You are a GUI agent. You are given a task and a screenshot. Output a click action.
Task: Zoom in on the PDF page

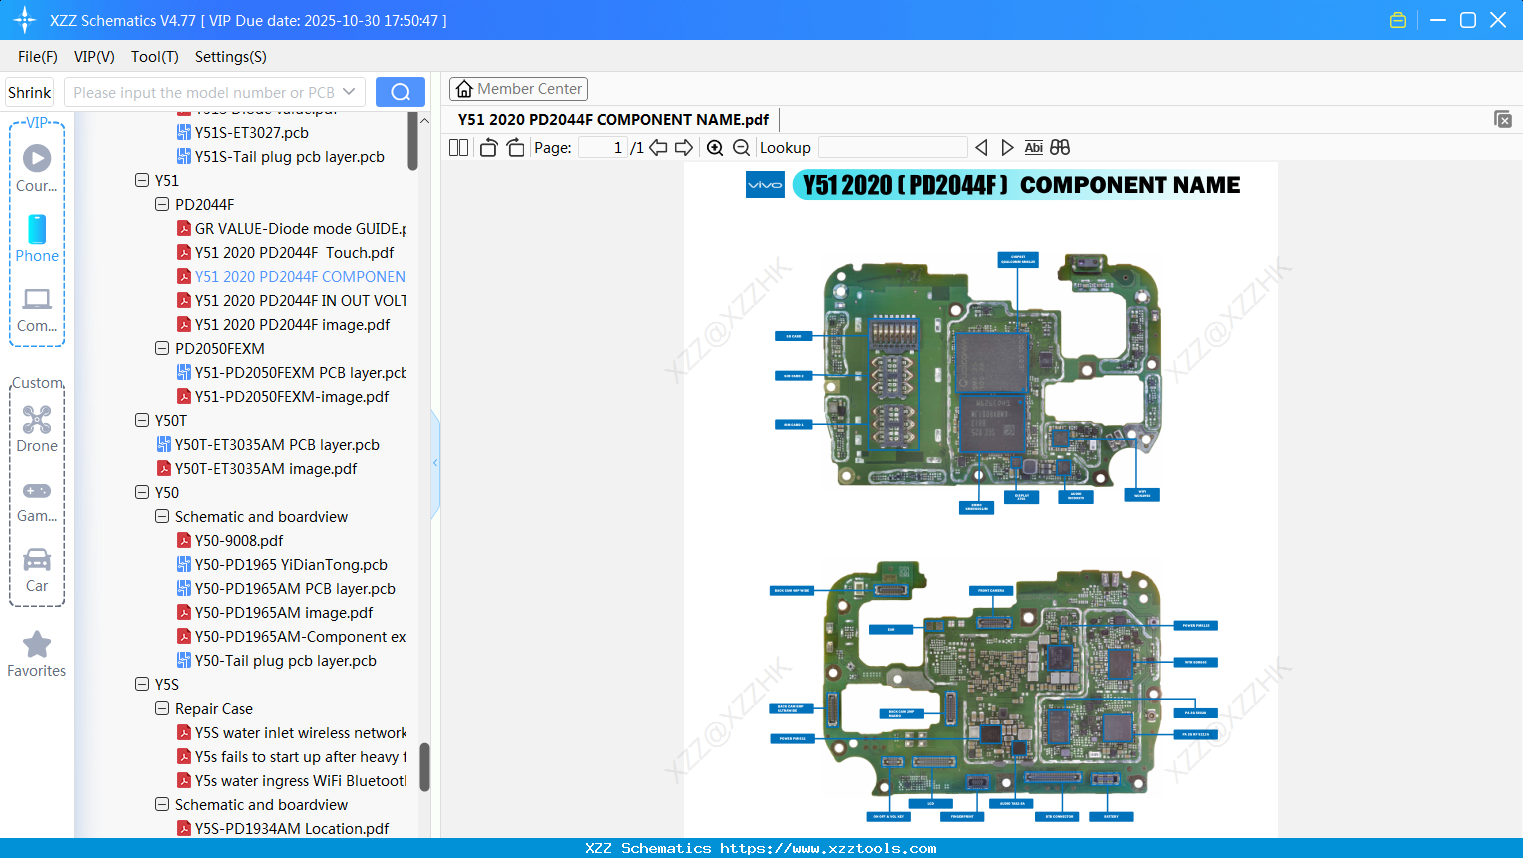(715, 147)
